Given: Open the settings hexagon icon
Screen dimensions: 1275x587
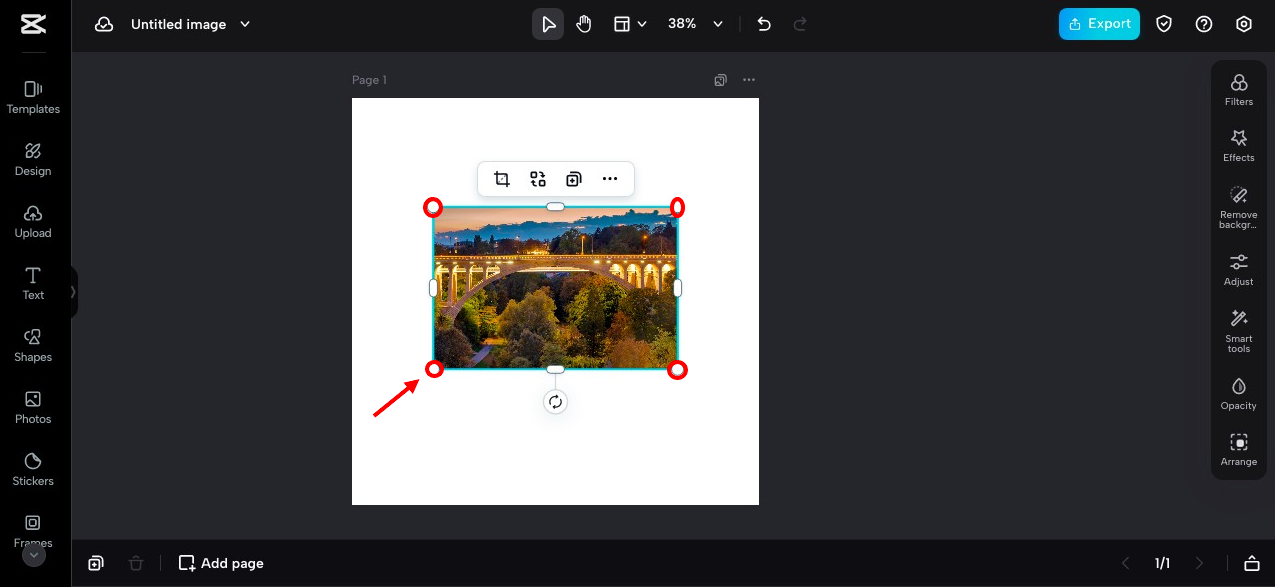Looking at the screenshot, I should (x=1244, y=24).
